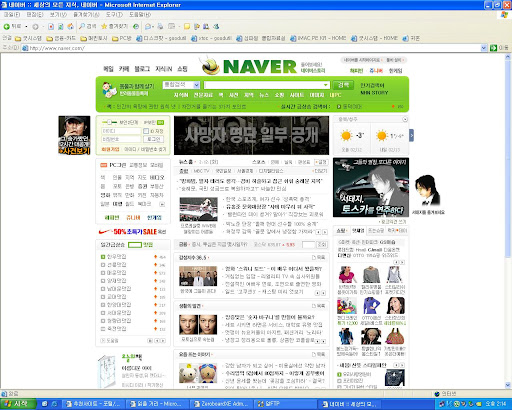Open the 사망자 명단 일부 공개 banner
The height and width of the screenshot is (410, 512).
251,135
